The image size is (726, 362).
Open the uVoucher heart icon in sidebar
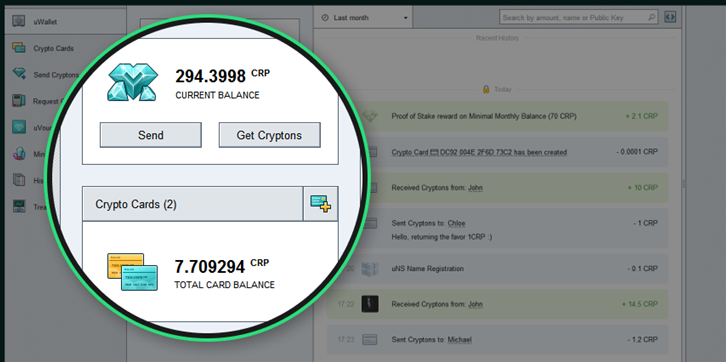click(19, 128)
